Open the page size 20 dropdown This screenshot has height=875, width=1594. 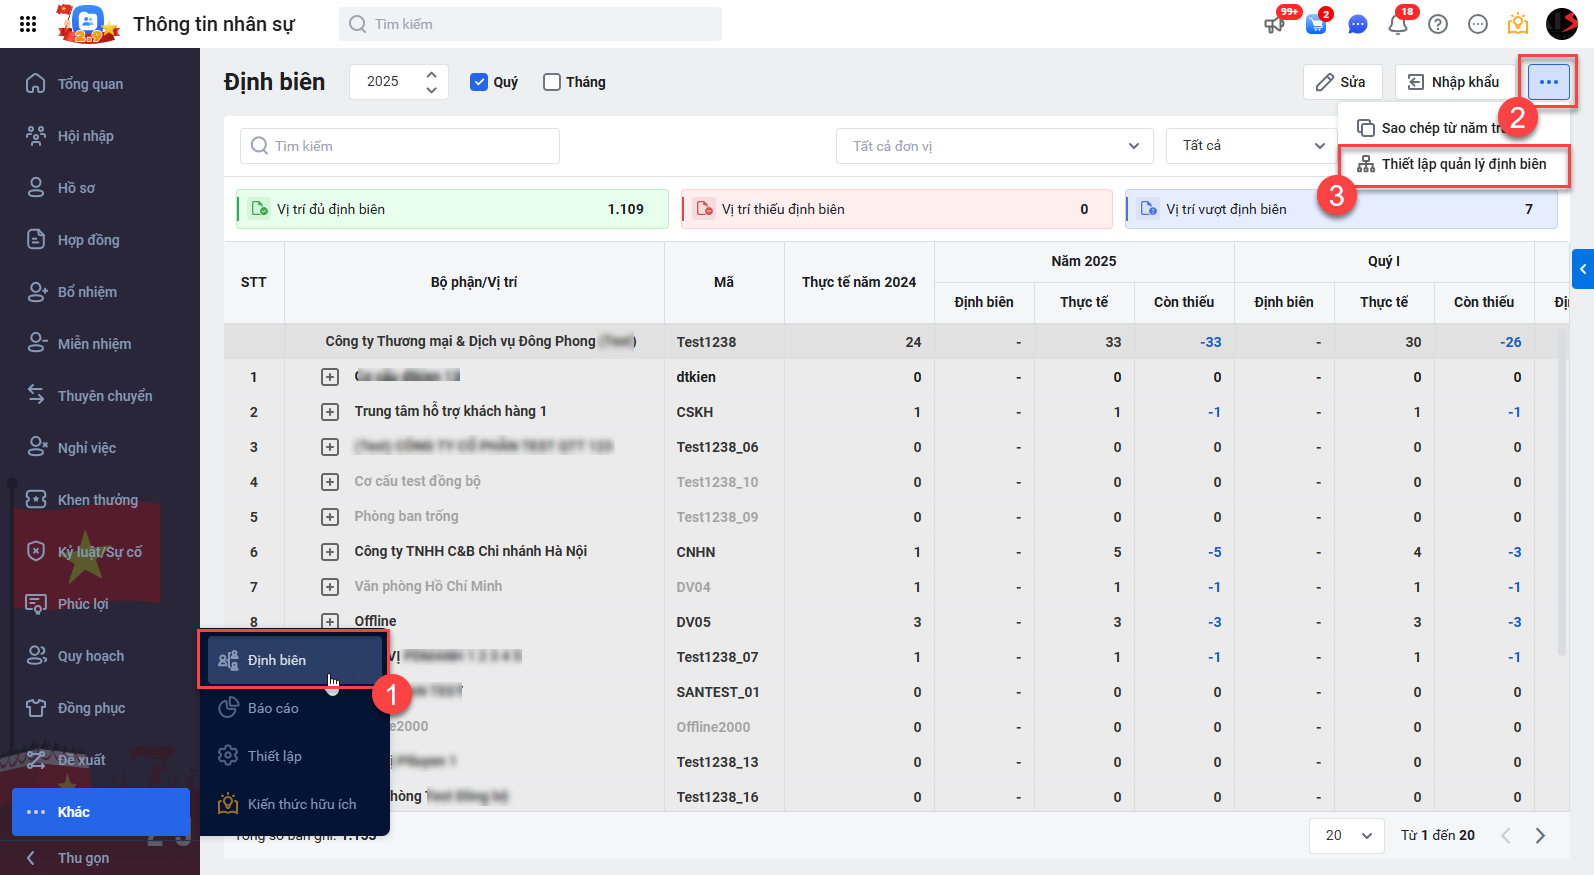pyautogui.click(x=1346, y=835)
